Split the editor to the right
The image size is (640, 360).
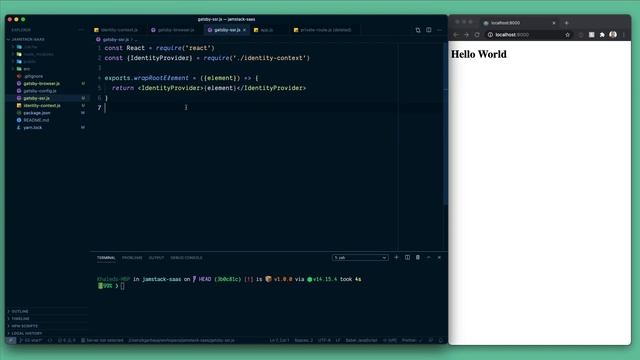429,30
